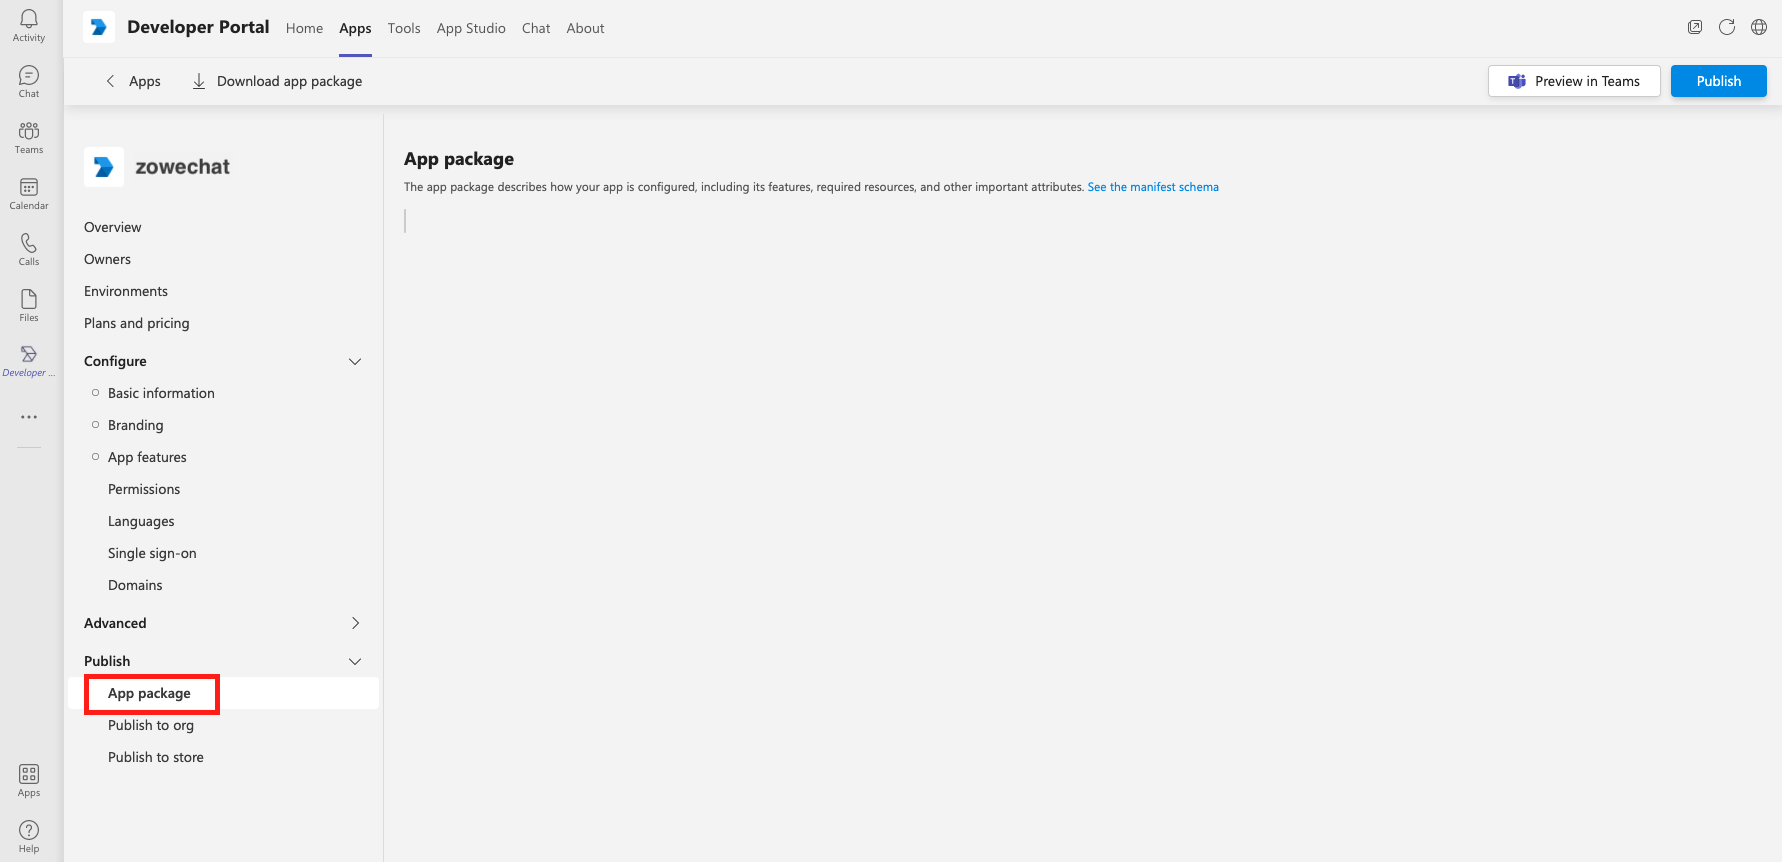The width and height of the screenshot is (1782, 862).
Task: Select Publish to org in sidebar
Action: click(x=151, y=725)
